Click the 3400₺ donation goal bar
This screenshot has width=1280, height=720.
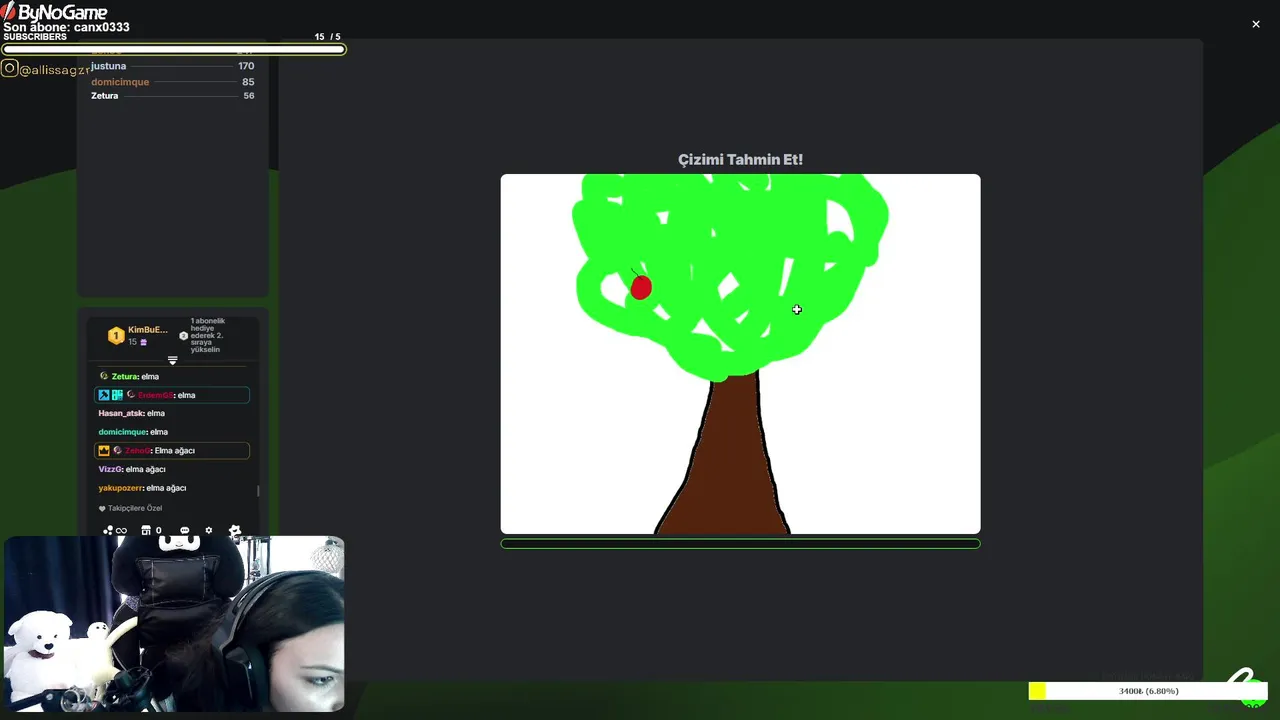(1148, 691)
